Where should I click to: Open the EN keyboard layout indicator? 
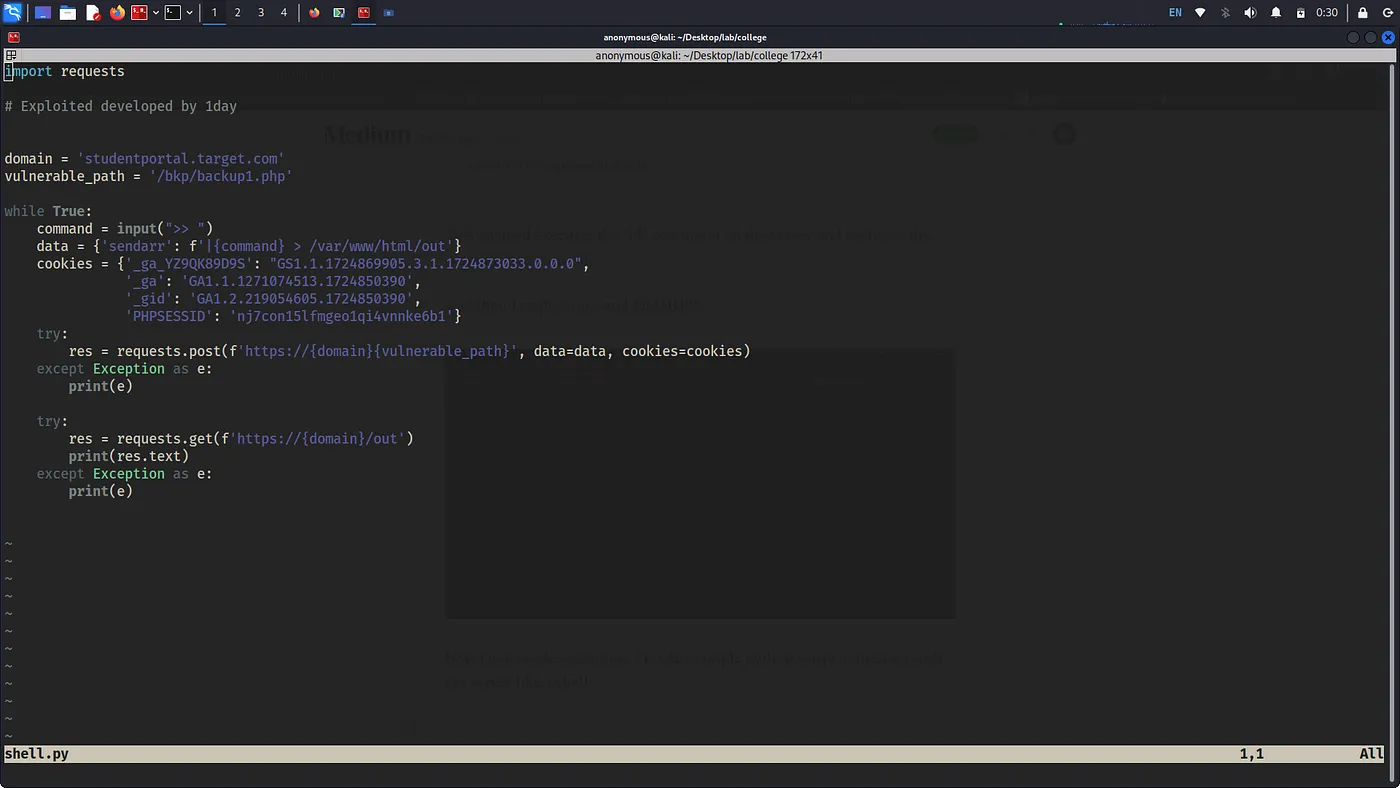1175,13
